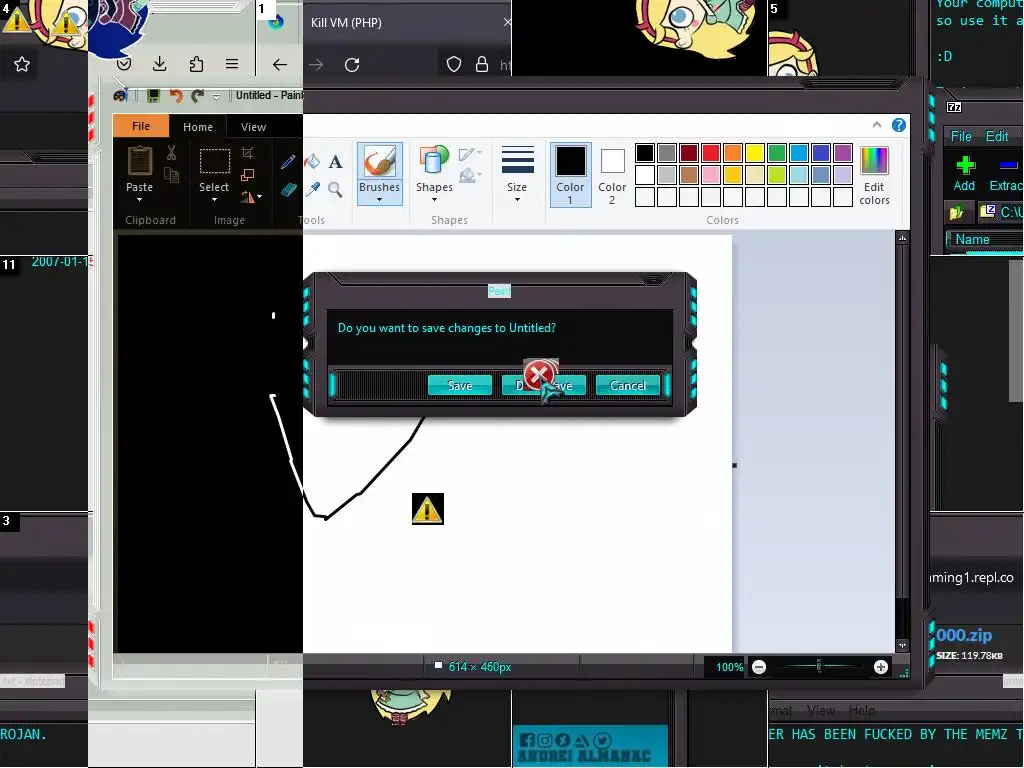
Task: Redo the action in Paint's title bar
Action: pos(197,96)
